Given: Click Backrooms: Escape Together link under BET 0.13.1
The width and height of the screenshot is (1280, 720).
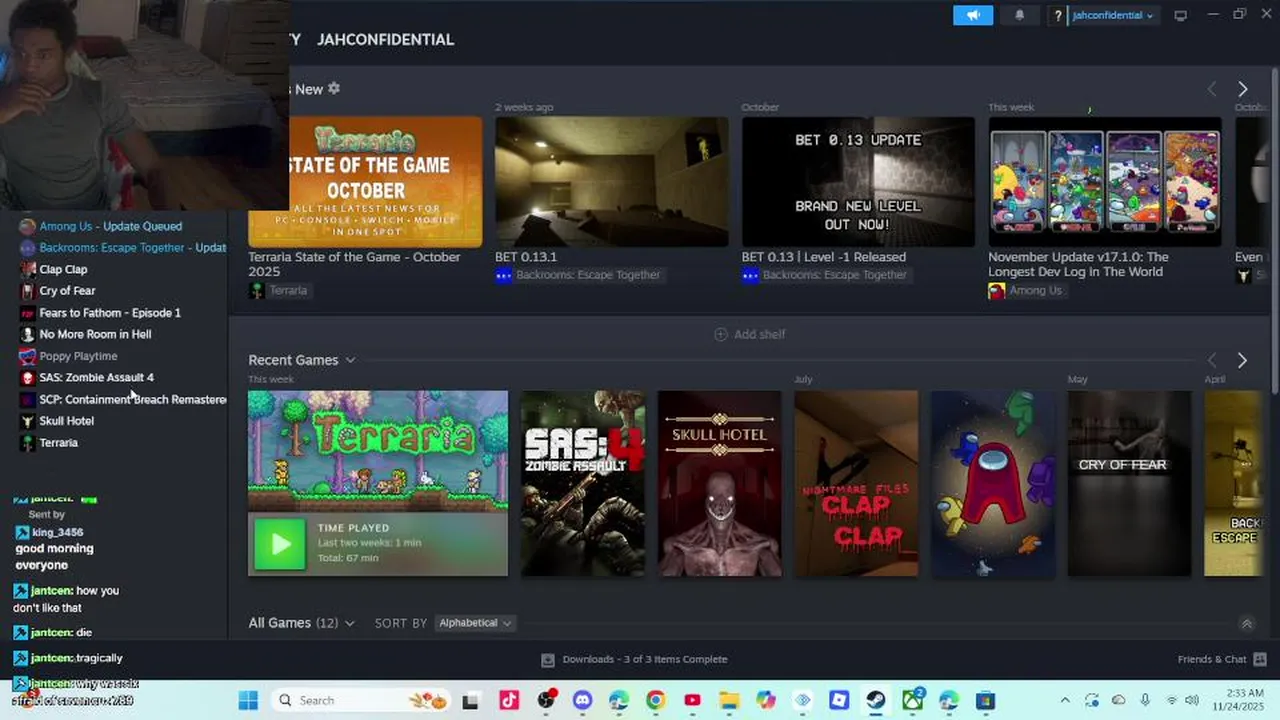Looking at the screenshot, I should point(578,275).
